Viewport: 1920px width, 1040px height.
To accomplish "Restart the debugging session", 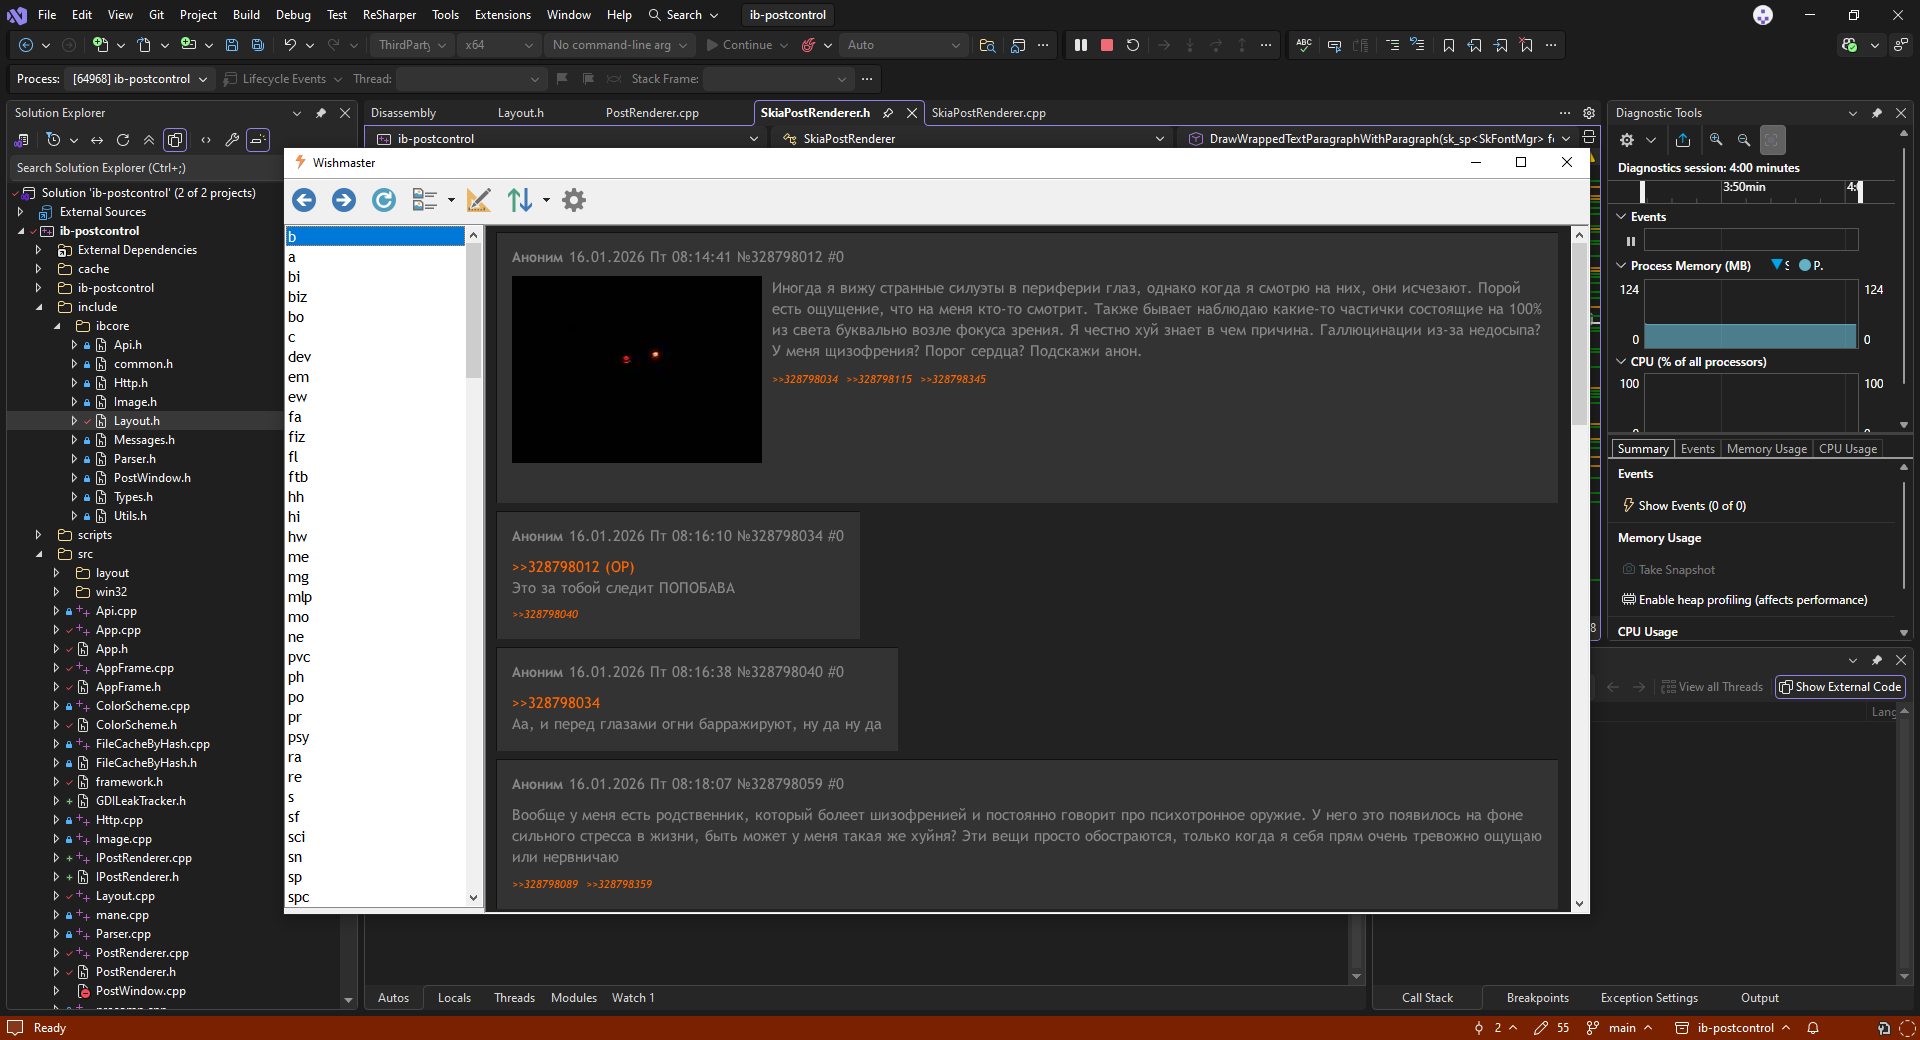I will point(1133,45).
